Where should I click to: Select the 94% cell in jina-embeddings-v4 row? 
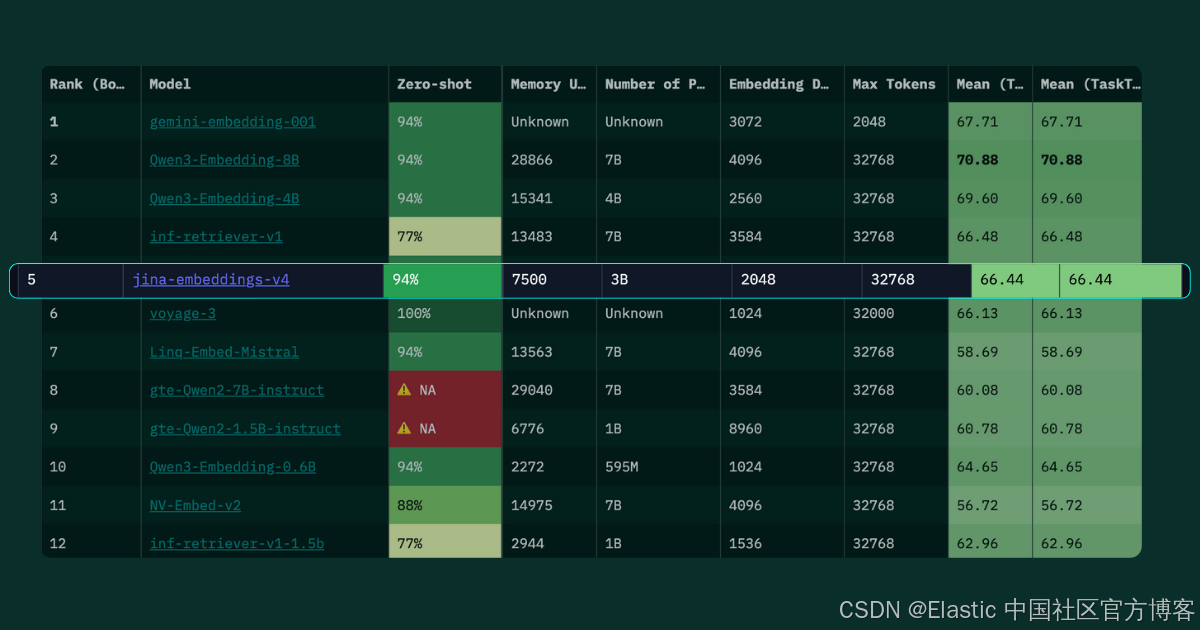tap(442, 280)
